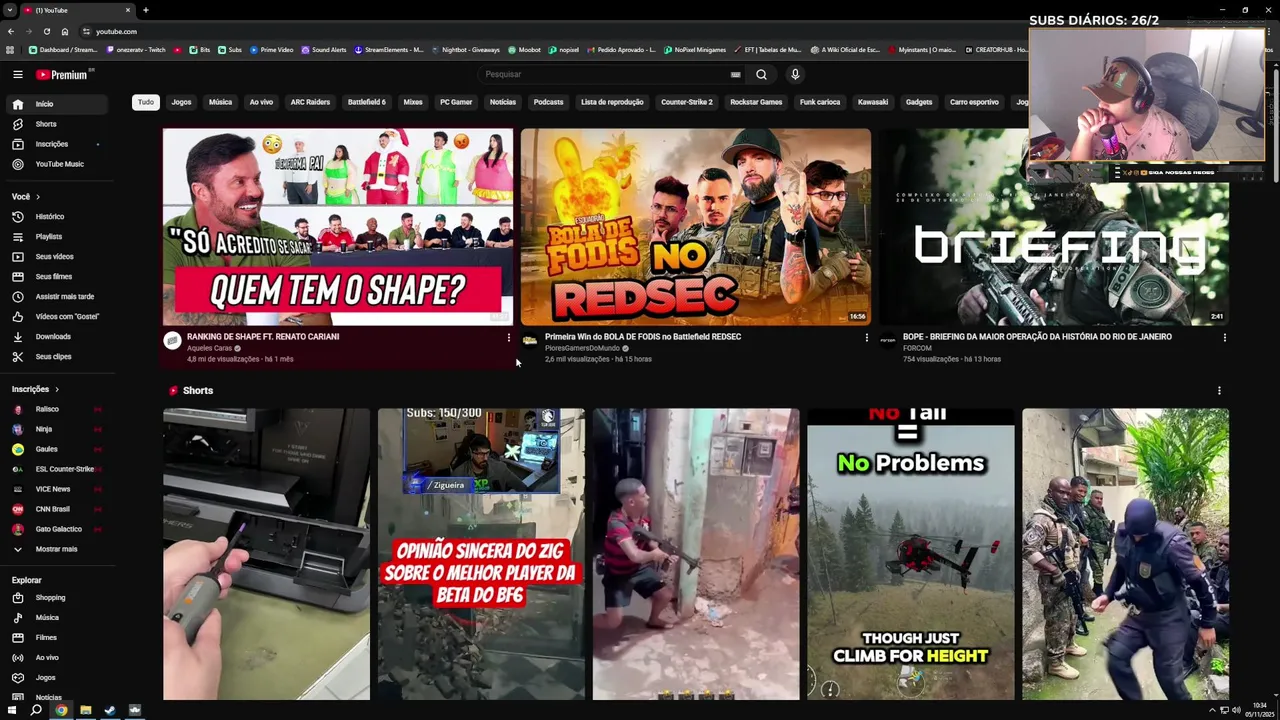Open the No Problems helicopter short
The height and width of the screenshot is (720, 1280).
(x=911, y=554)
